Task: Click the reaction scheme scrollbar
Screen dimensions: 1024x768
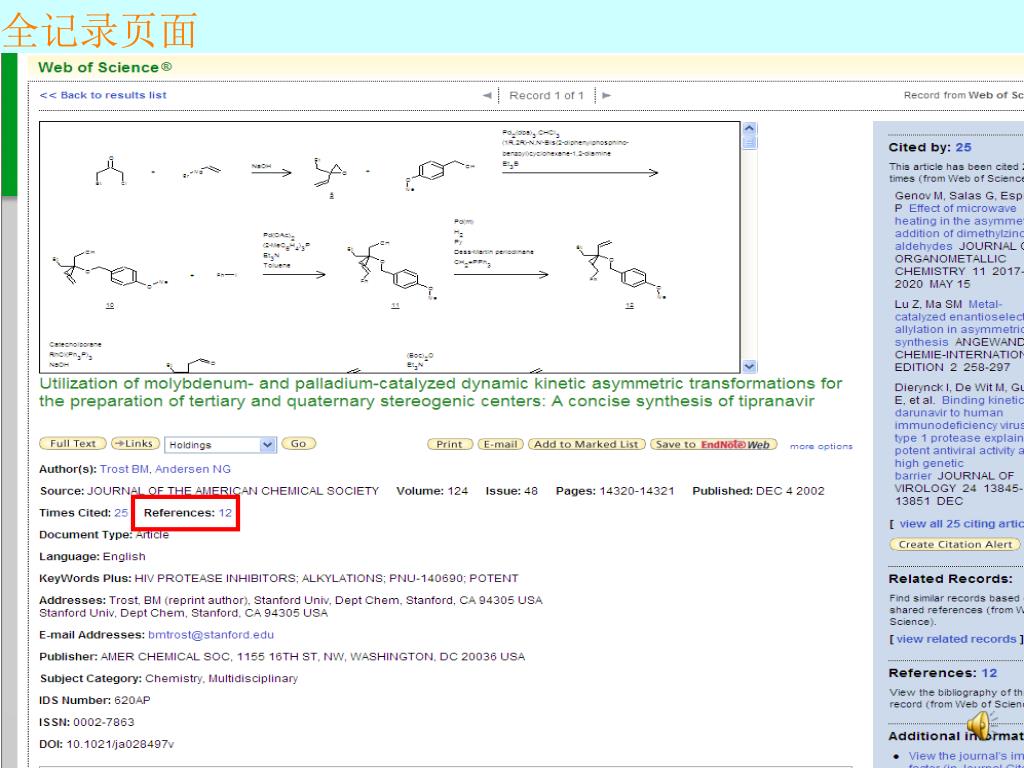Action: click(750, 248)
